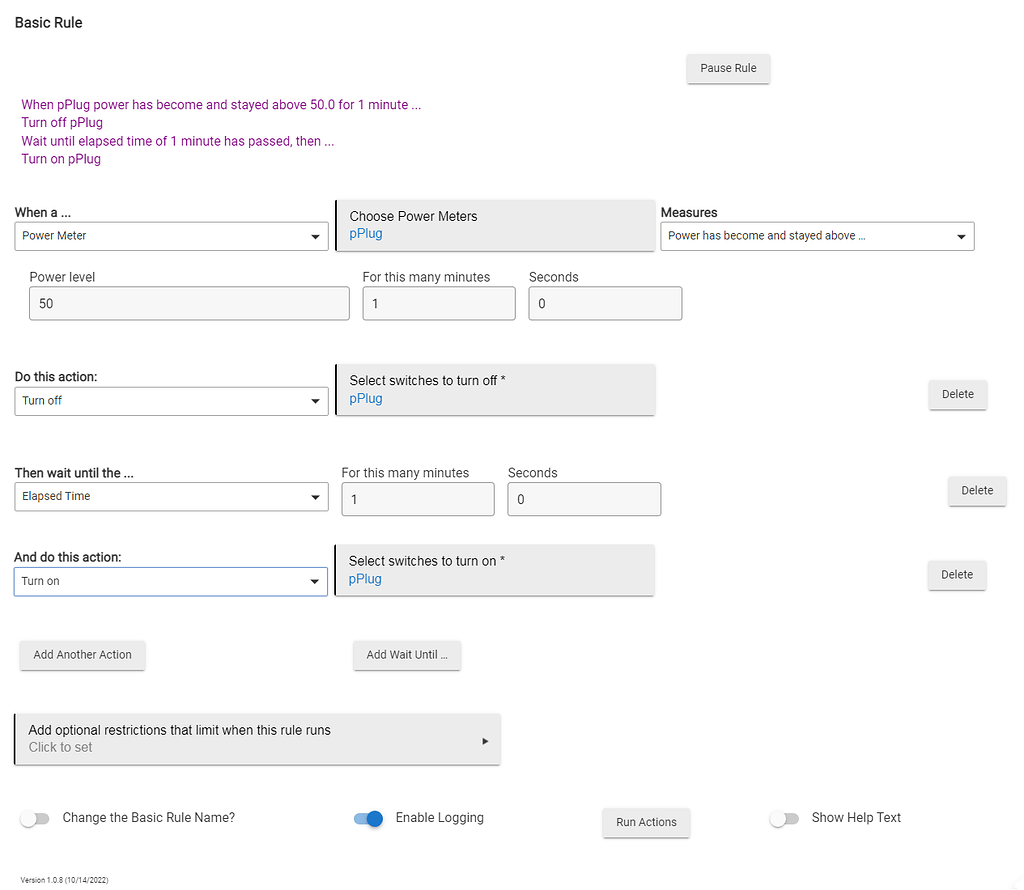Open the 'Do this action' Turn off dropdown
This screenshot has width=1024, height=890.
click(171, 401)
